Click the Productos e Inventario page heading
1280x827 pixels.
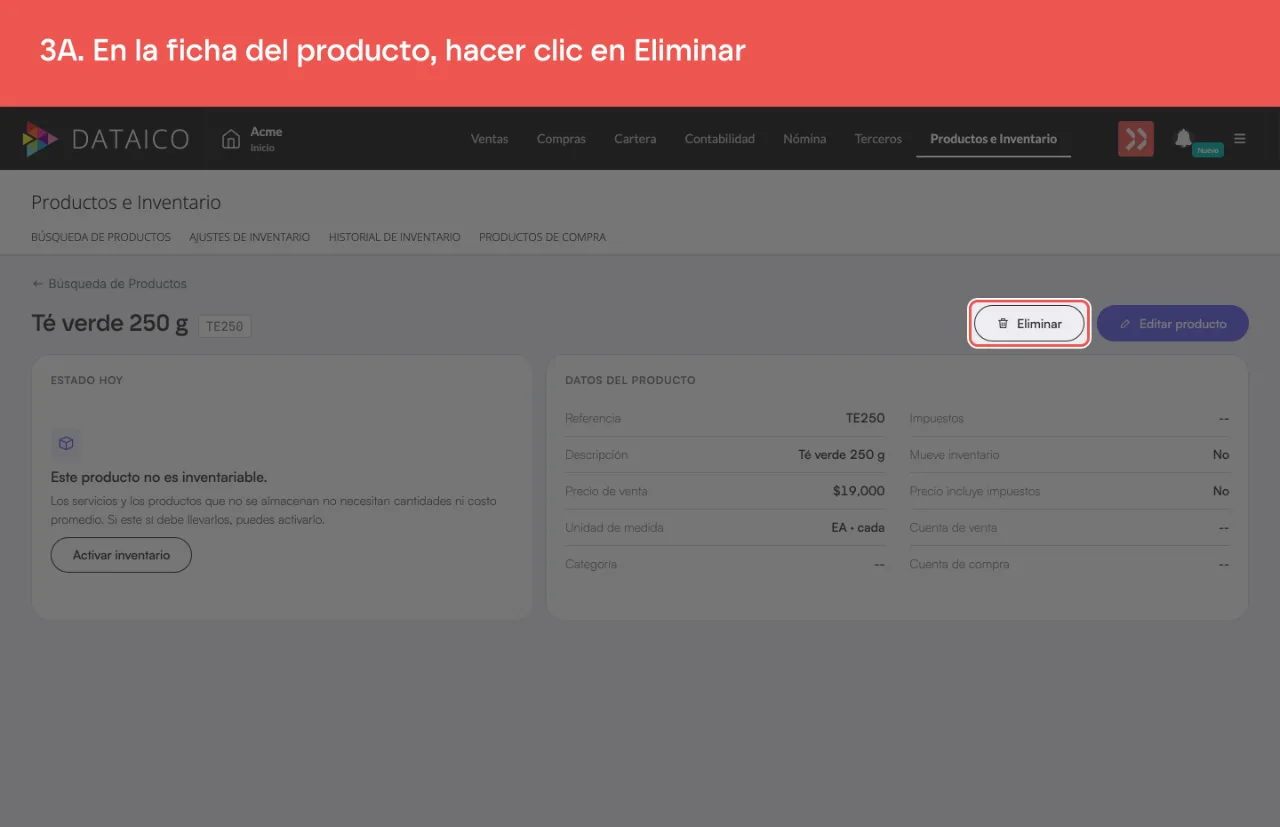(126, 203)
